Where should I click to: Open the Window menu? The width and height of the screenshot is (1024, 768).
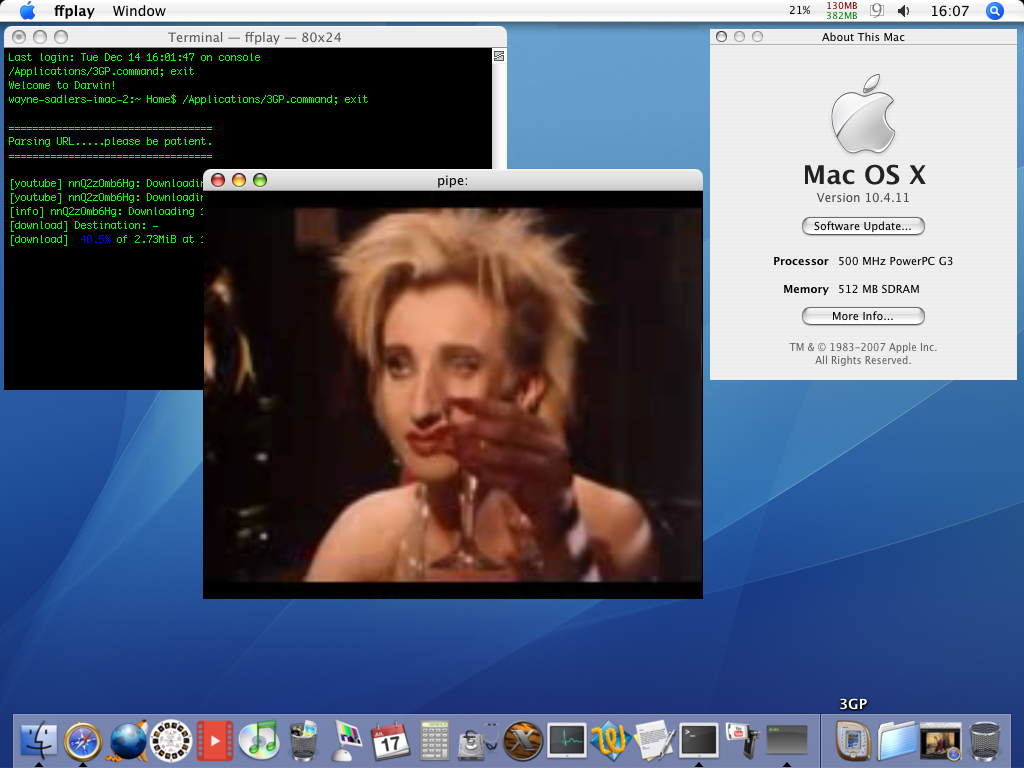click(139, 11)
